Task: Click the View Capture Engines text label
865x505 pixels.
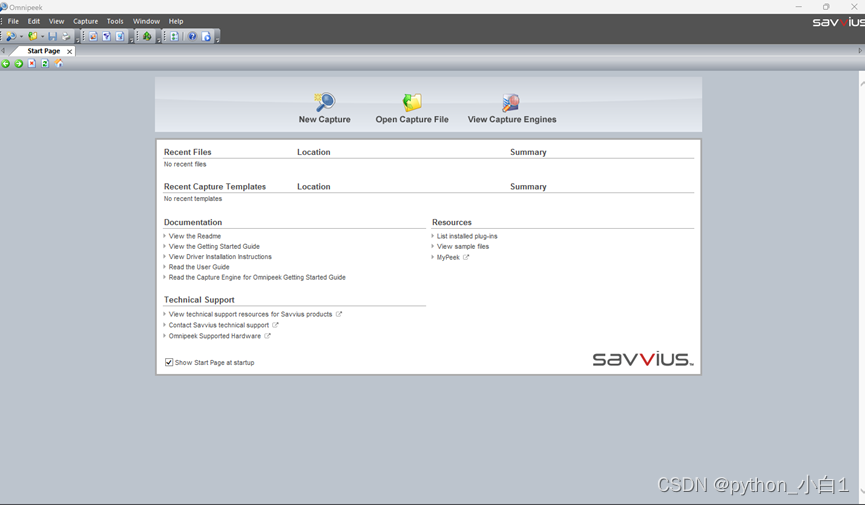Action: (x=512, y=119)
